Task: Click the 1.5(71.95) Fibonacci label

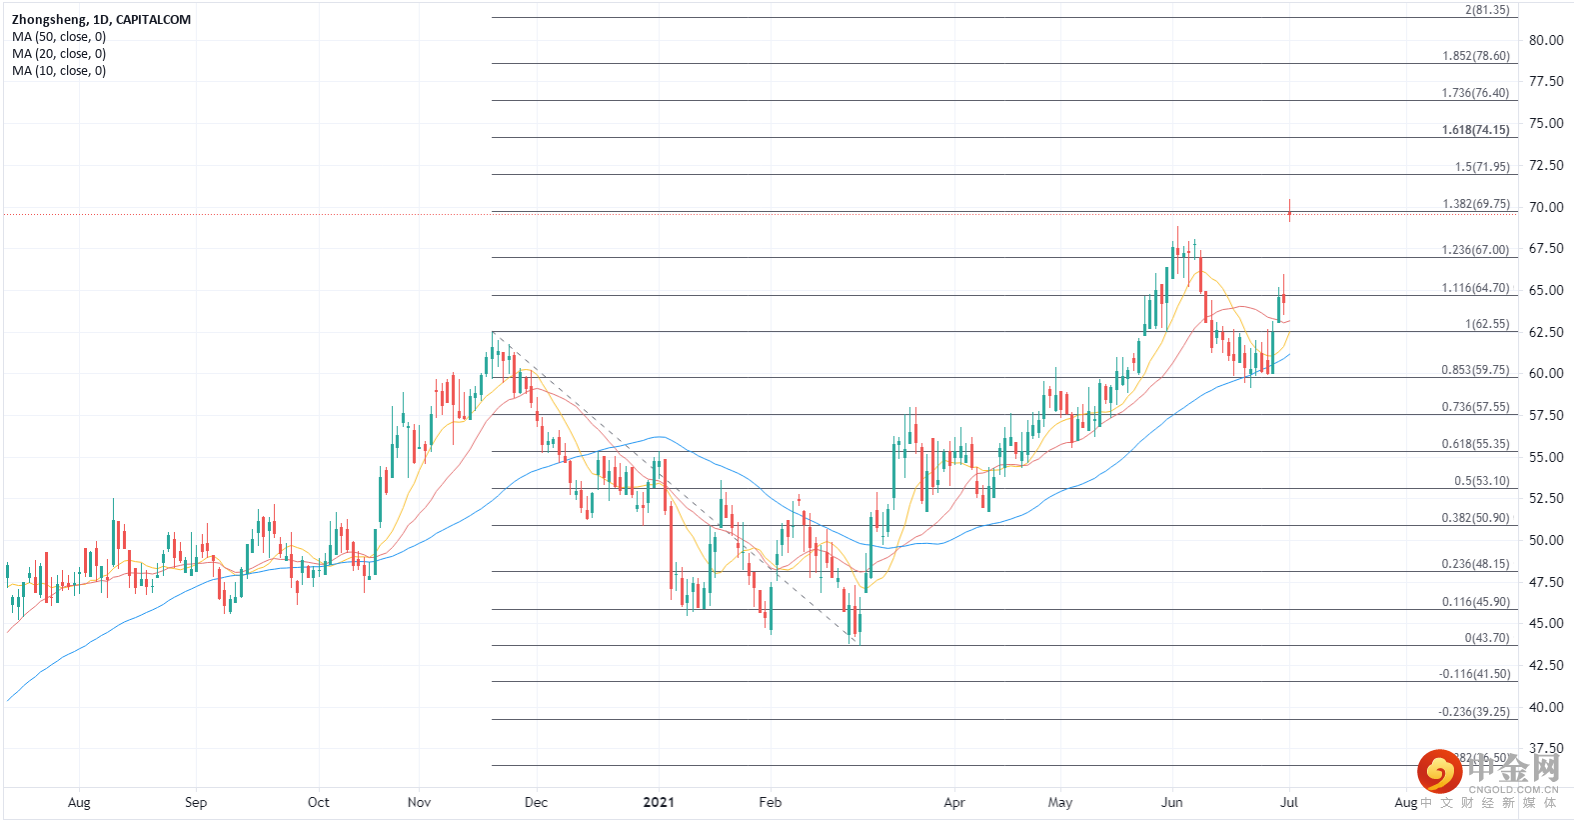Action: (1482, 167)
